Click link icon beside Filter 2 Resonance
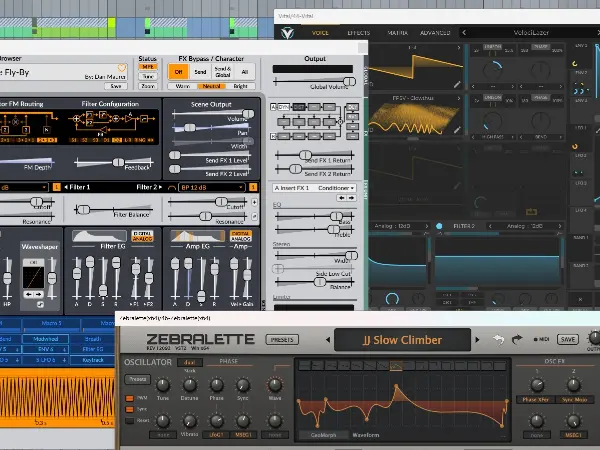 (254, 217)
